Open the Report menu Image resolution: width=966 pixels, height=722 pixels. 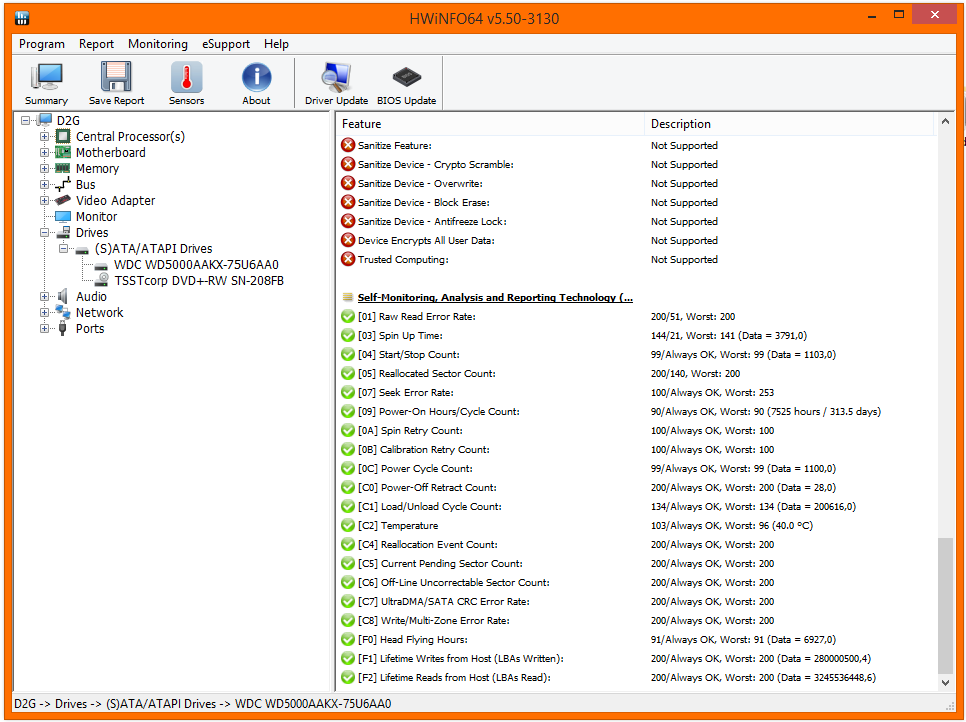(96, 44)
